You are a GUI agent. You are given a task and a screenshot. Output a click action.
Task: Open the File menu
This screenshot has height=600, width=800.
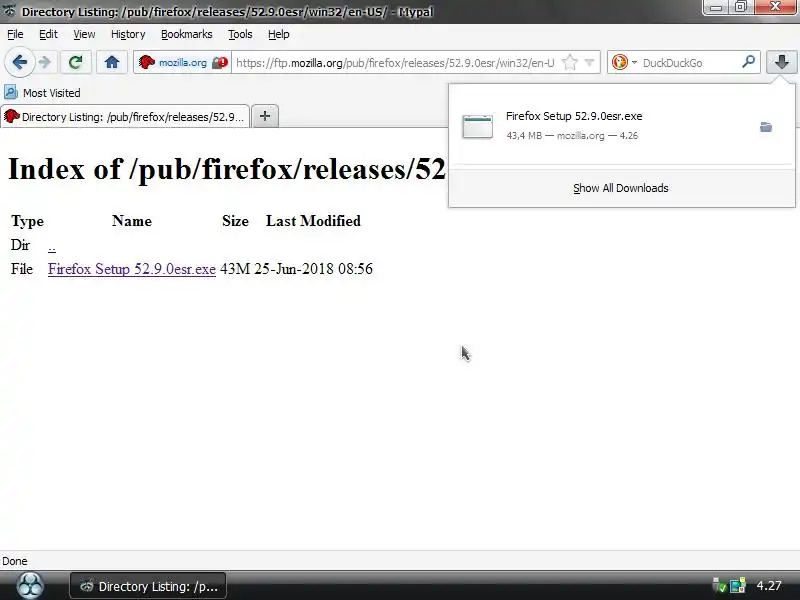point(15,34)
